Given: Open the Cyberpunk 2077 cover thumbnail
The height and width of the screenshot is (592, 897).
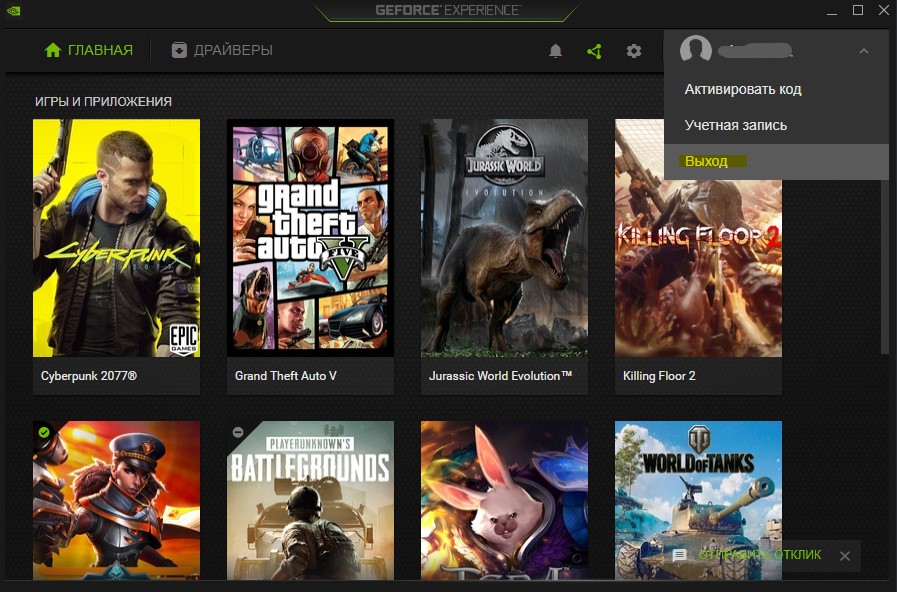Looking at the screenshot, I should [x=117, y=238].
